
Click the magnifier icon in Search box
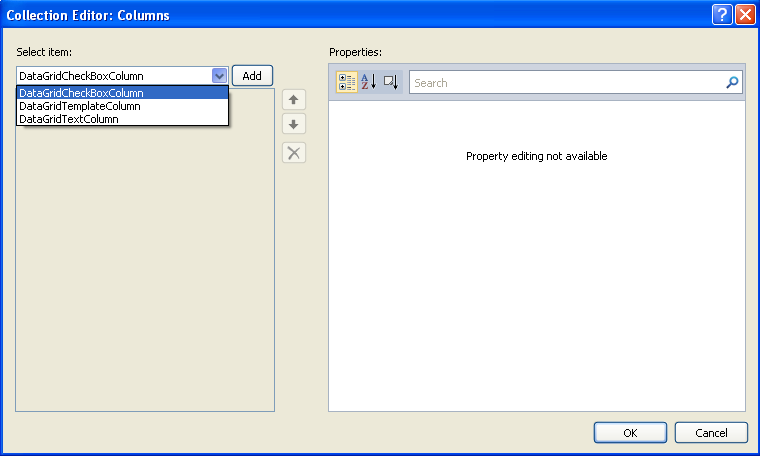point(732,82)
